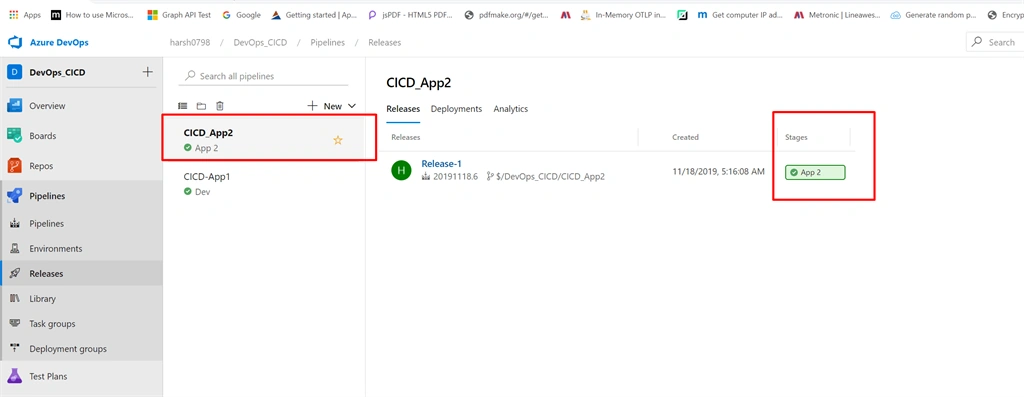Viewport: 1024px width, 397px height.
Task: Click the 11/18/2019, 5:16:08 AM timestamp
Action: [x=718, y=171]
